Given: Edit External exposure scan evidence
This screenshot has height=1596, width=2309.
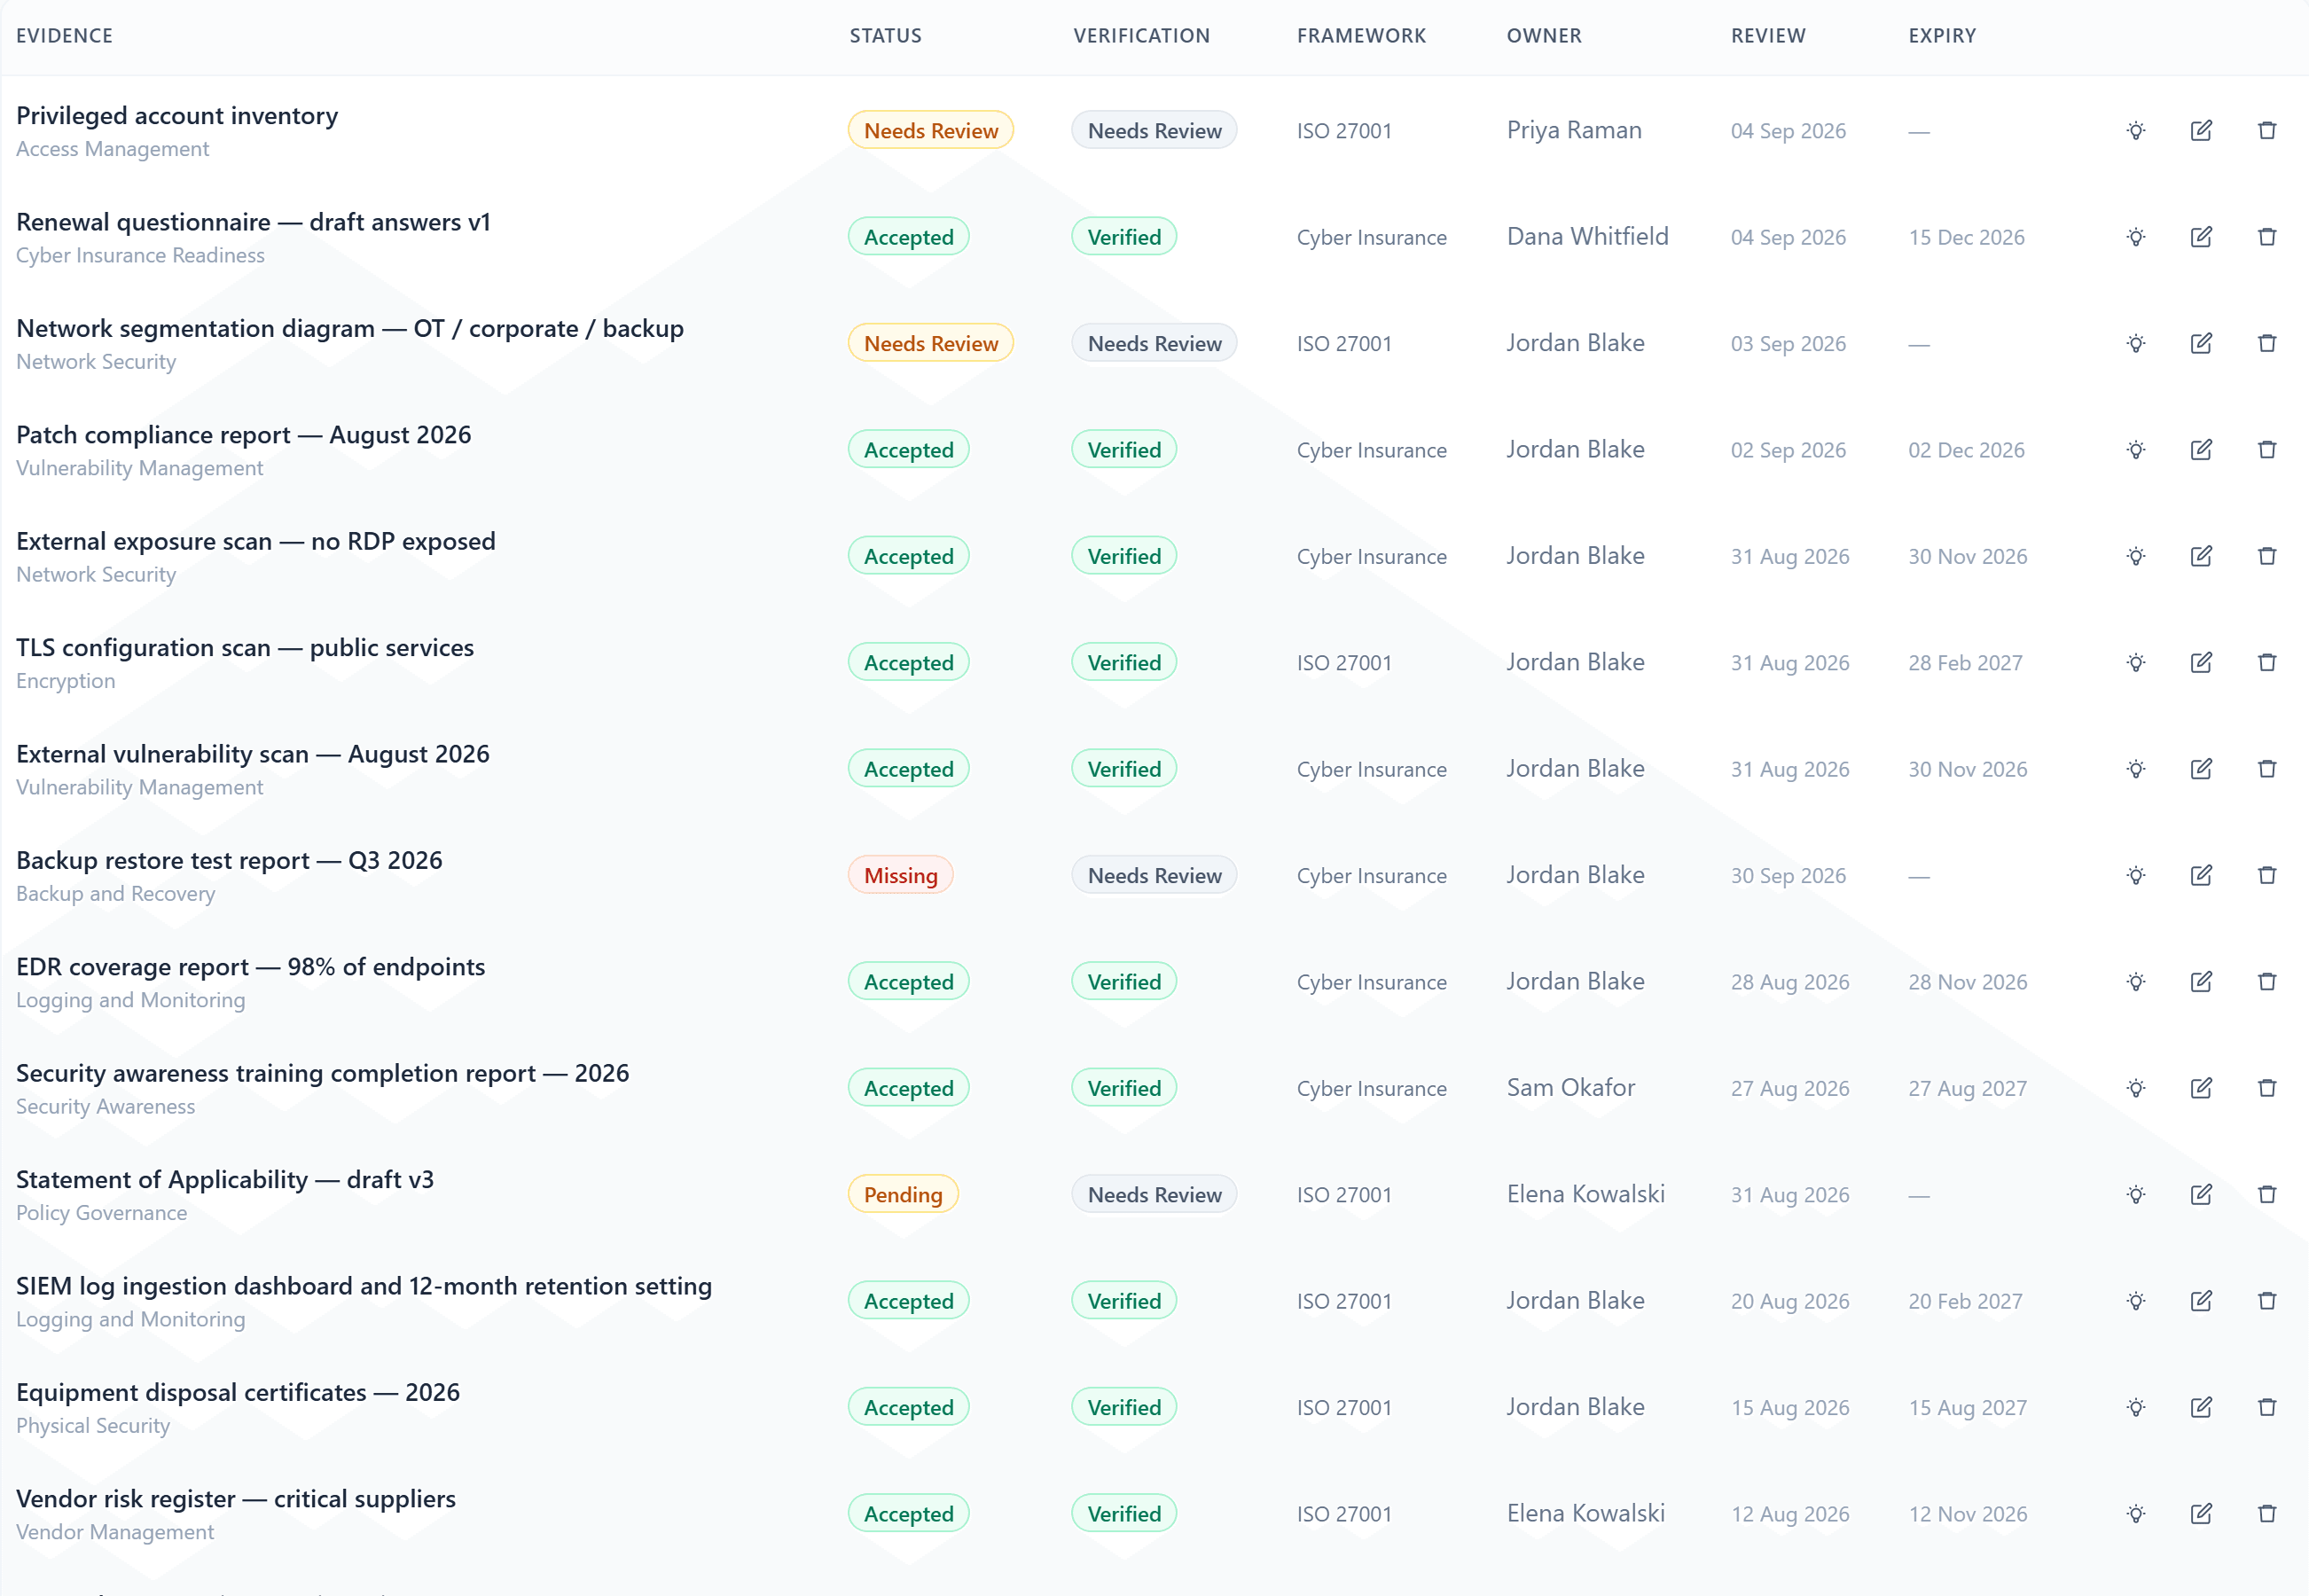Looking at the screenshot, I should 2201,556.
